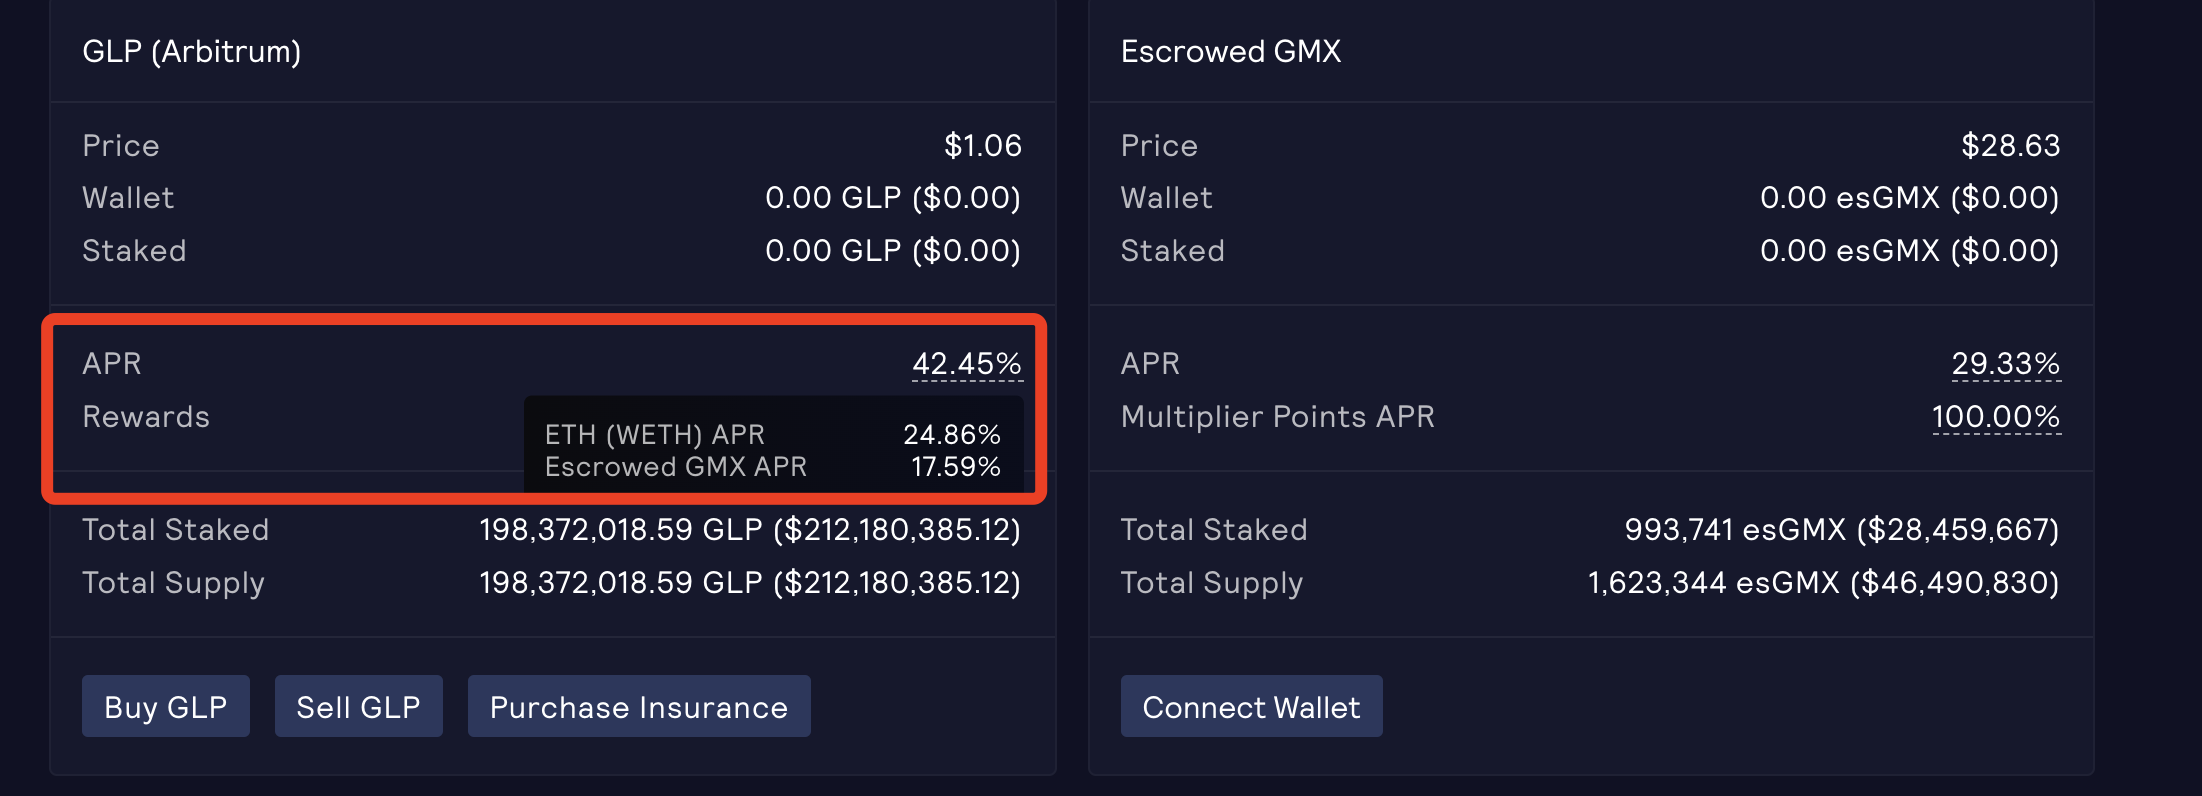Select the esGMX price $28.63

click(2010, 146)
